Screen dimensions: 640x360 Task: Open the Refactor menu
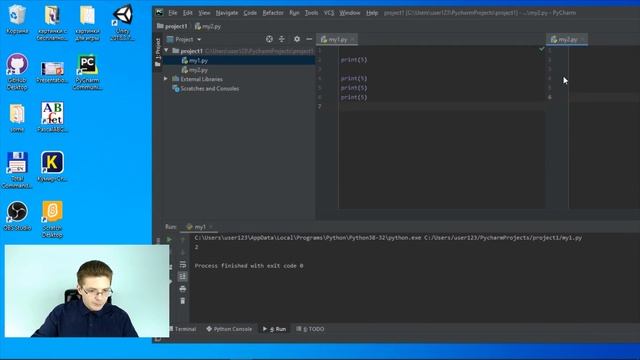(x=273, y=13)
